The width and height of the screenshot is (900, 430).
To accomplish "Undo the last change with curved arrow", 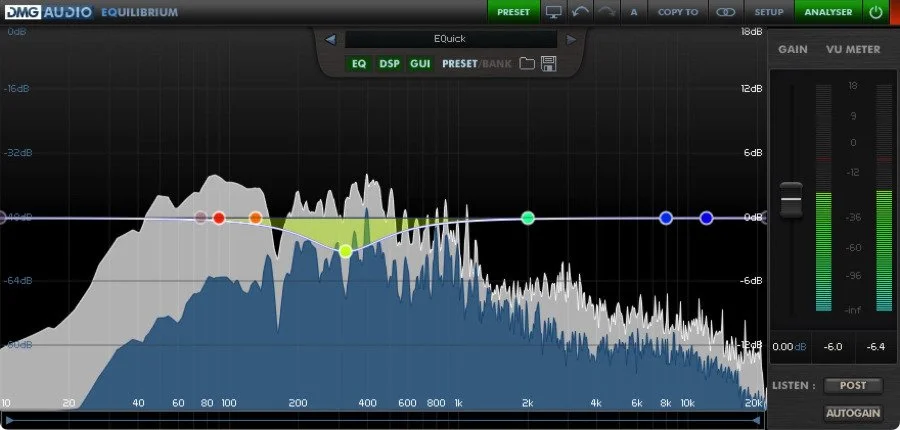I will [580, 12].
